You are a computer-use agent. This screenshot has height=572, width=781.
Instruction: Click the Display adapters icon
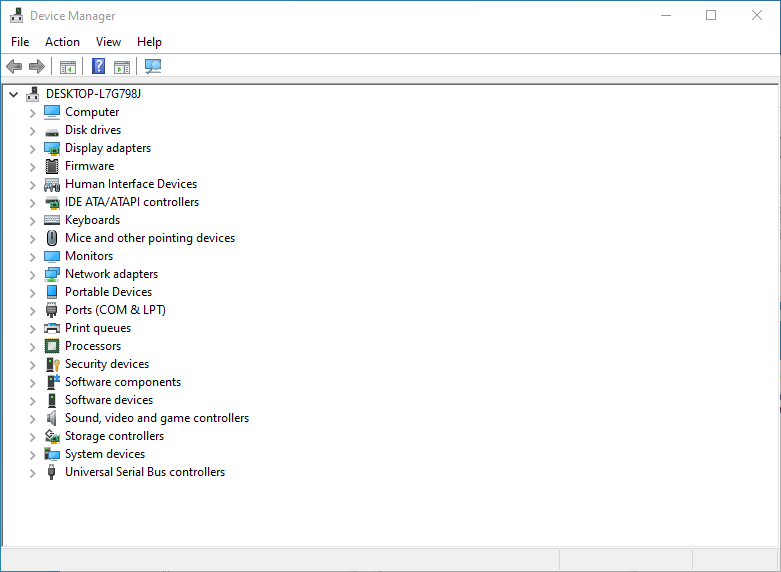(x=52, y=148)
